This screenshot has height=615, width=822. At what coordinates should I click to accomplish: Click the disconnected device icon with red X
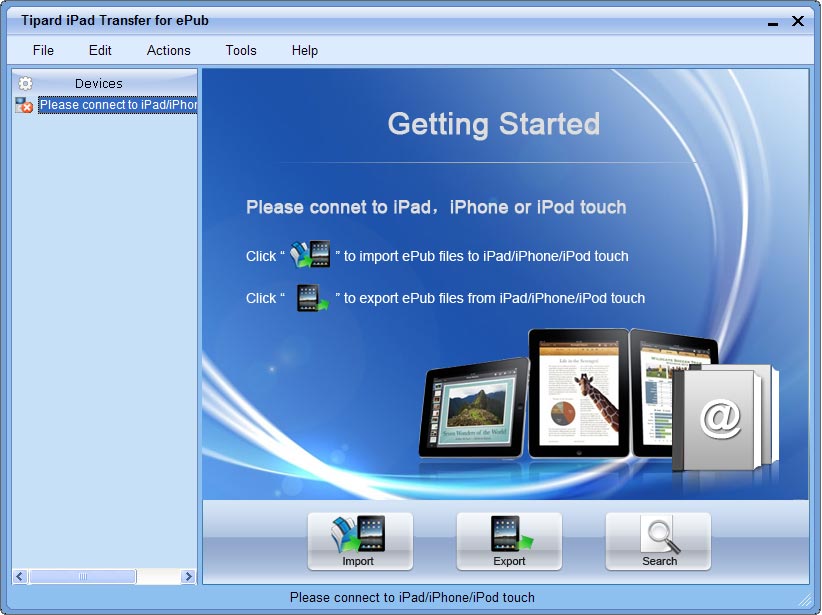pyautogui.click(x=24, y=105)
